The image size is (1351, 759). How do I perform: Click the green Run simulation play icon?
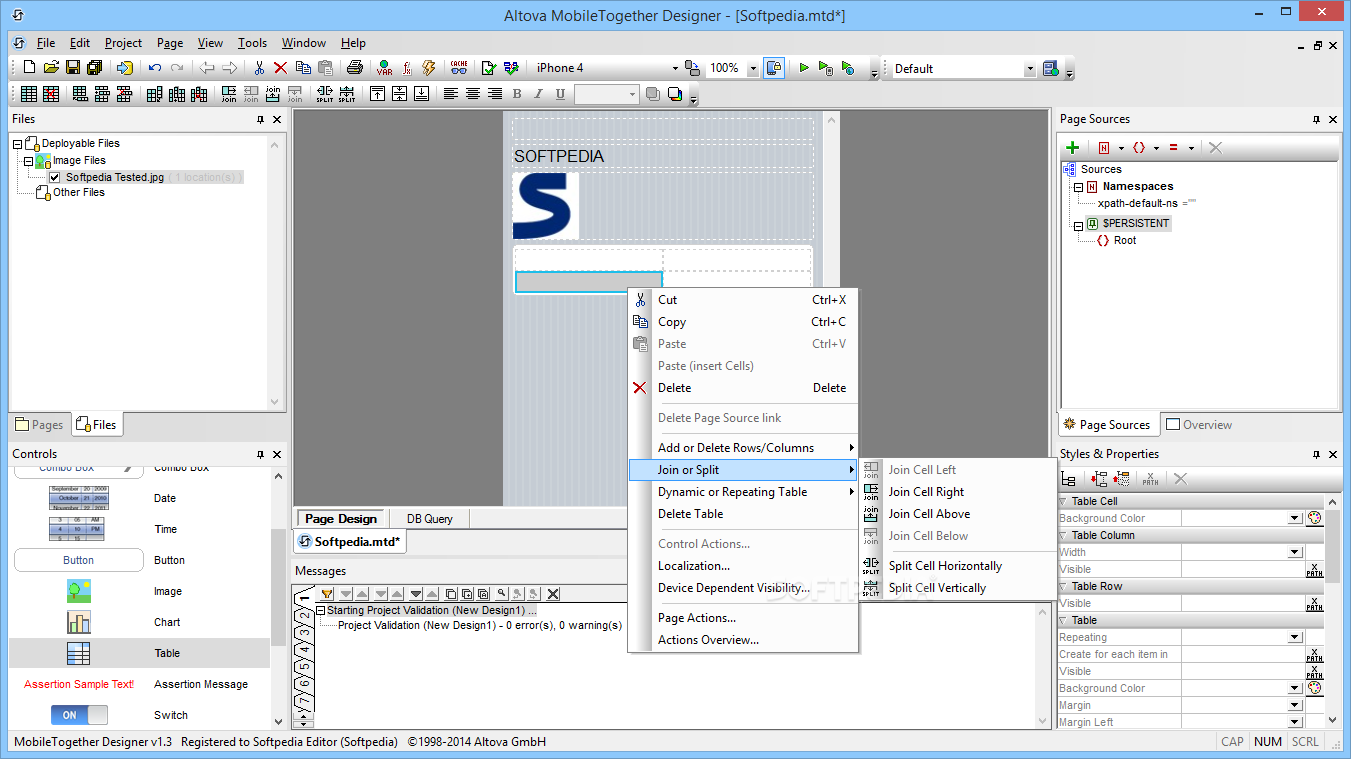click(x=803, y=68)
